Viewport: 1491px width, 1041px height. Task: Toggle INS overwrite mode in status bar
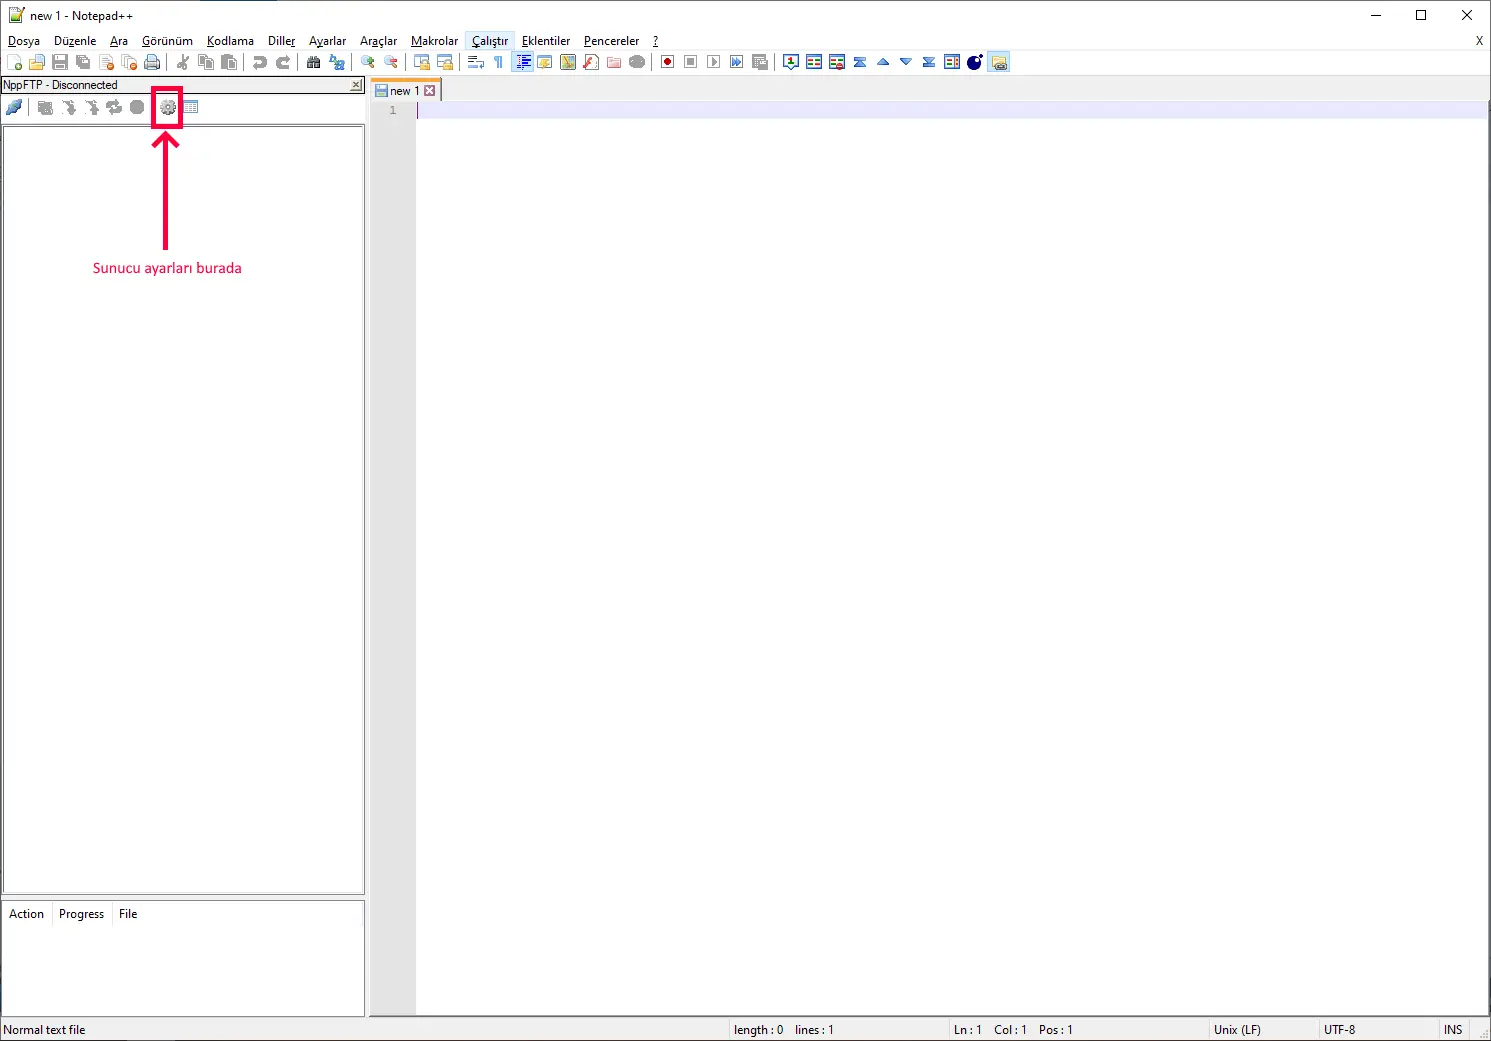(1452, 1029)
